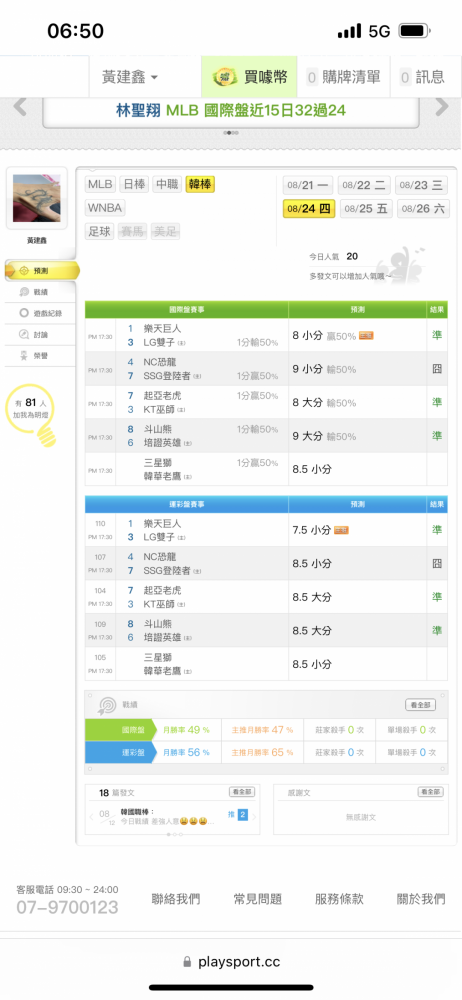Screen dimensions: 462x1000
Task: Click the right carousel arrow on banner
Action: pyautogui.click(x=442, y=107)
